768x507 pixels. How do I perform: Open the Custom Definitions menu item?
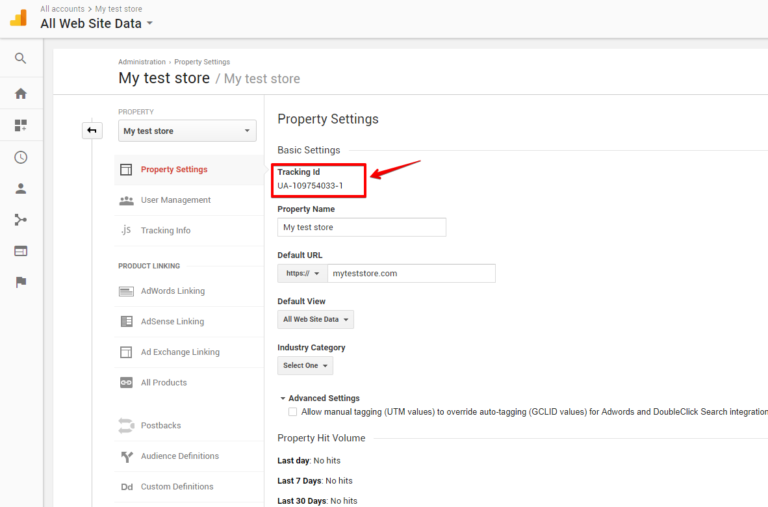click(x=189, y=486)
